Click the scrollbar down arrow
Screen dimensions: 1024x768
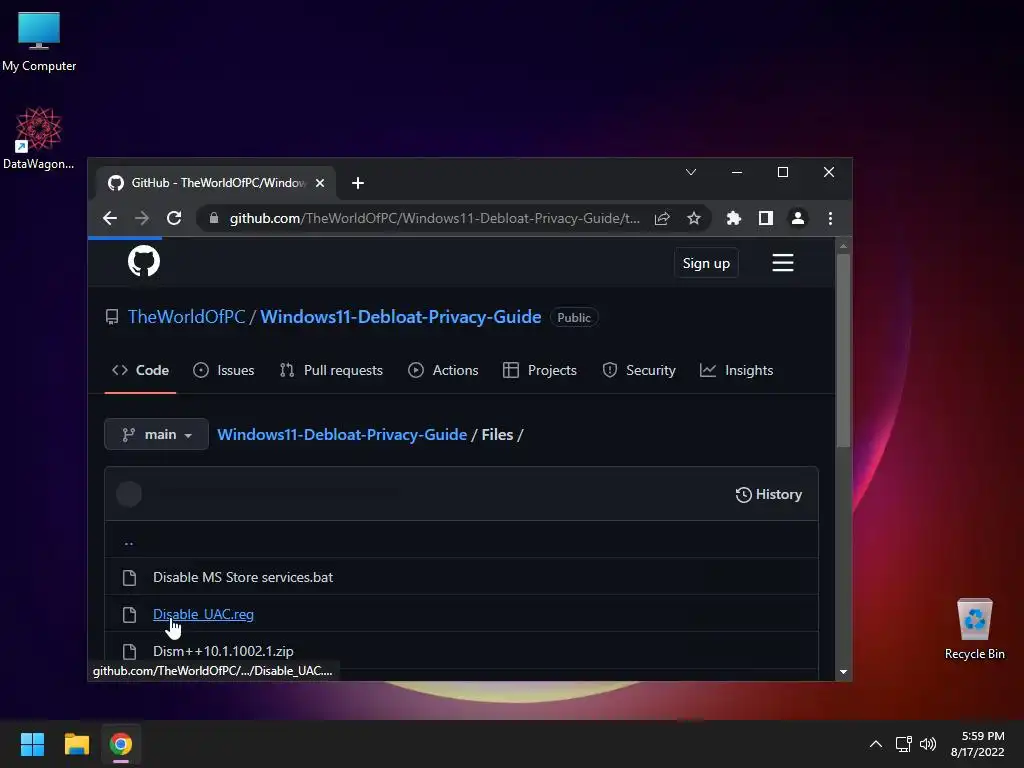843,671
